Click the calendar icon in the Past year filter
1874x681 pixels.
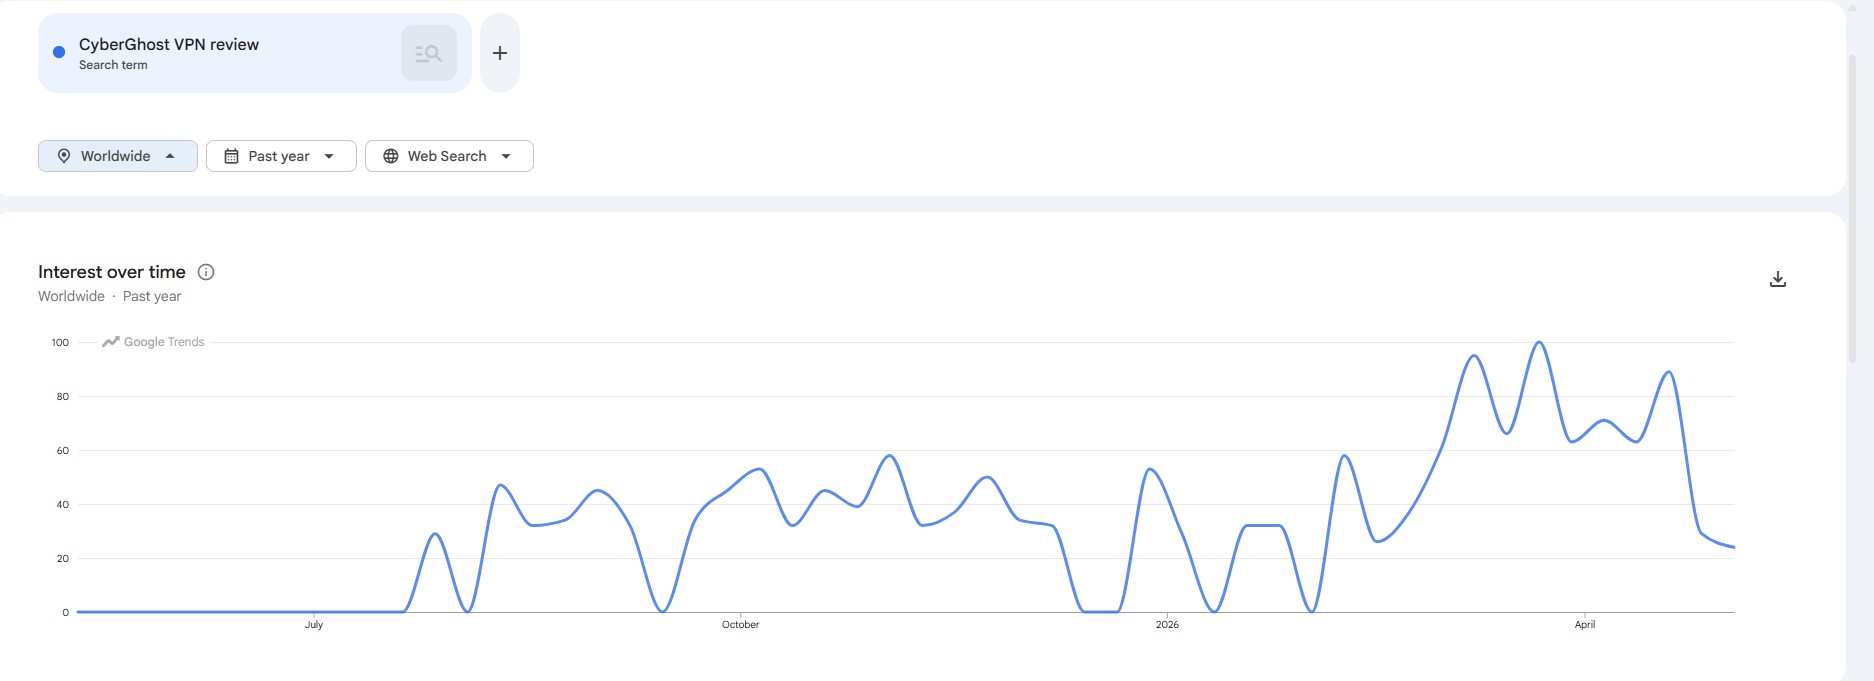[231, 156]
